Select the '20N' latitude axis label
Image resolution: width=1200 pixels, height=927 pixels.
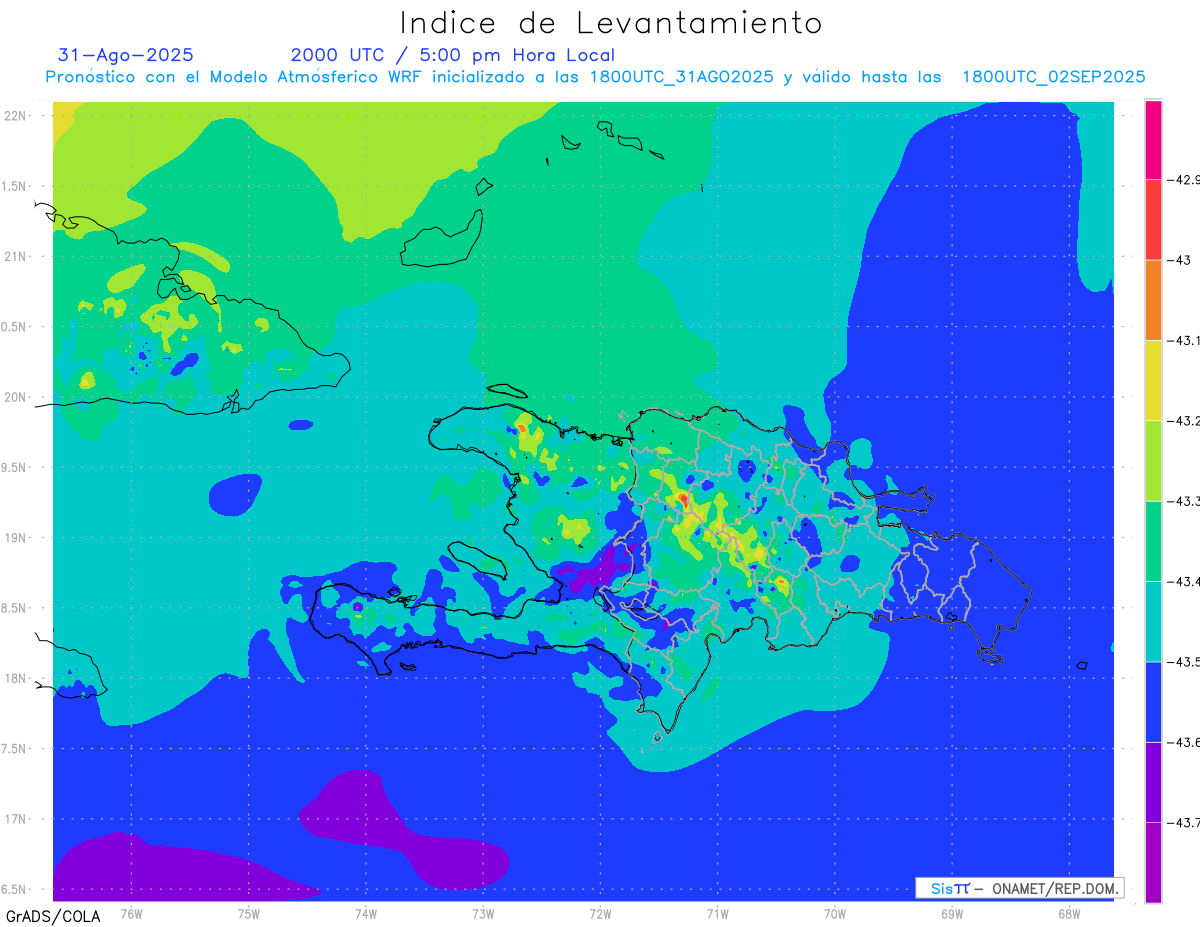[x=17, y=397]
